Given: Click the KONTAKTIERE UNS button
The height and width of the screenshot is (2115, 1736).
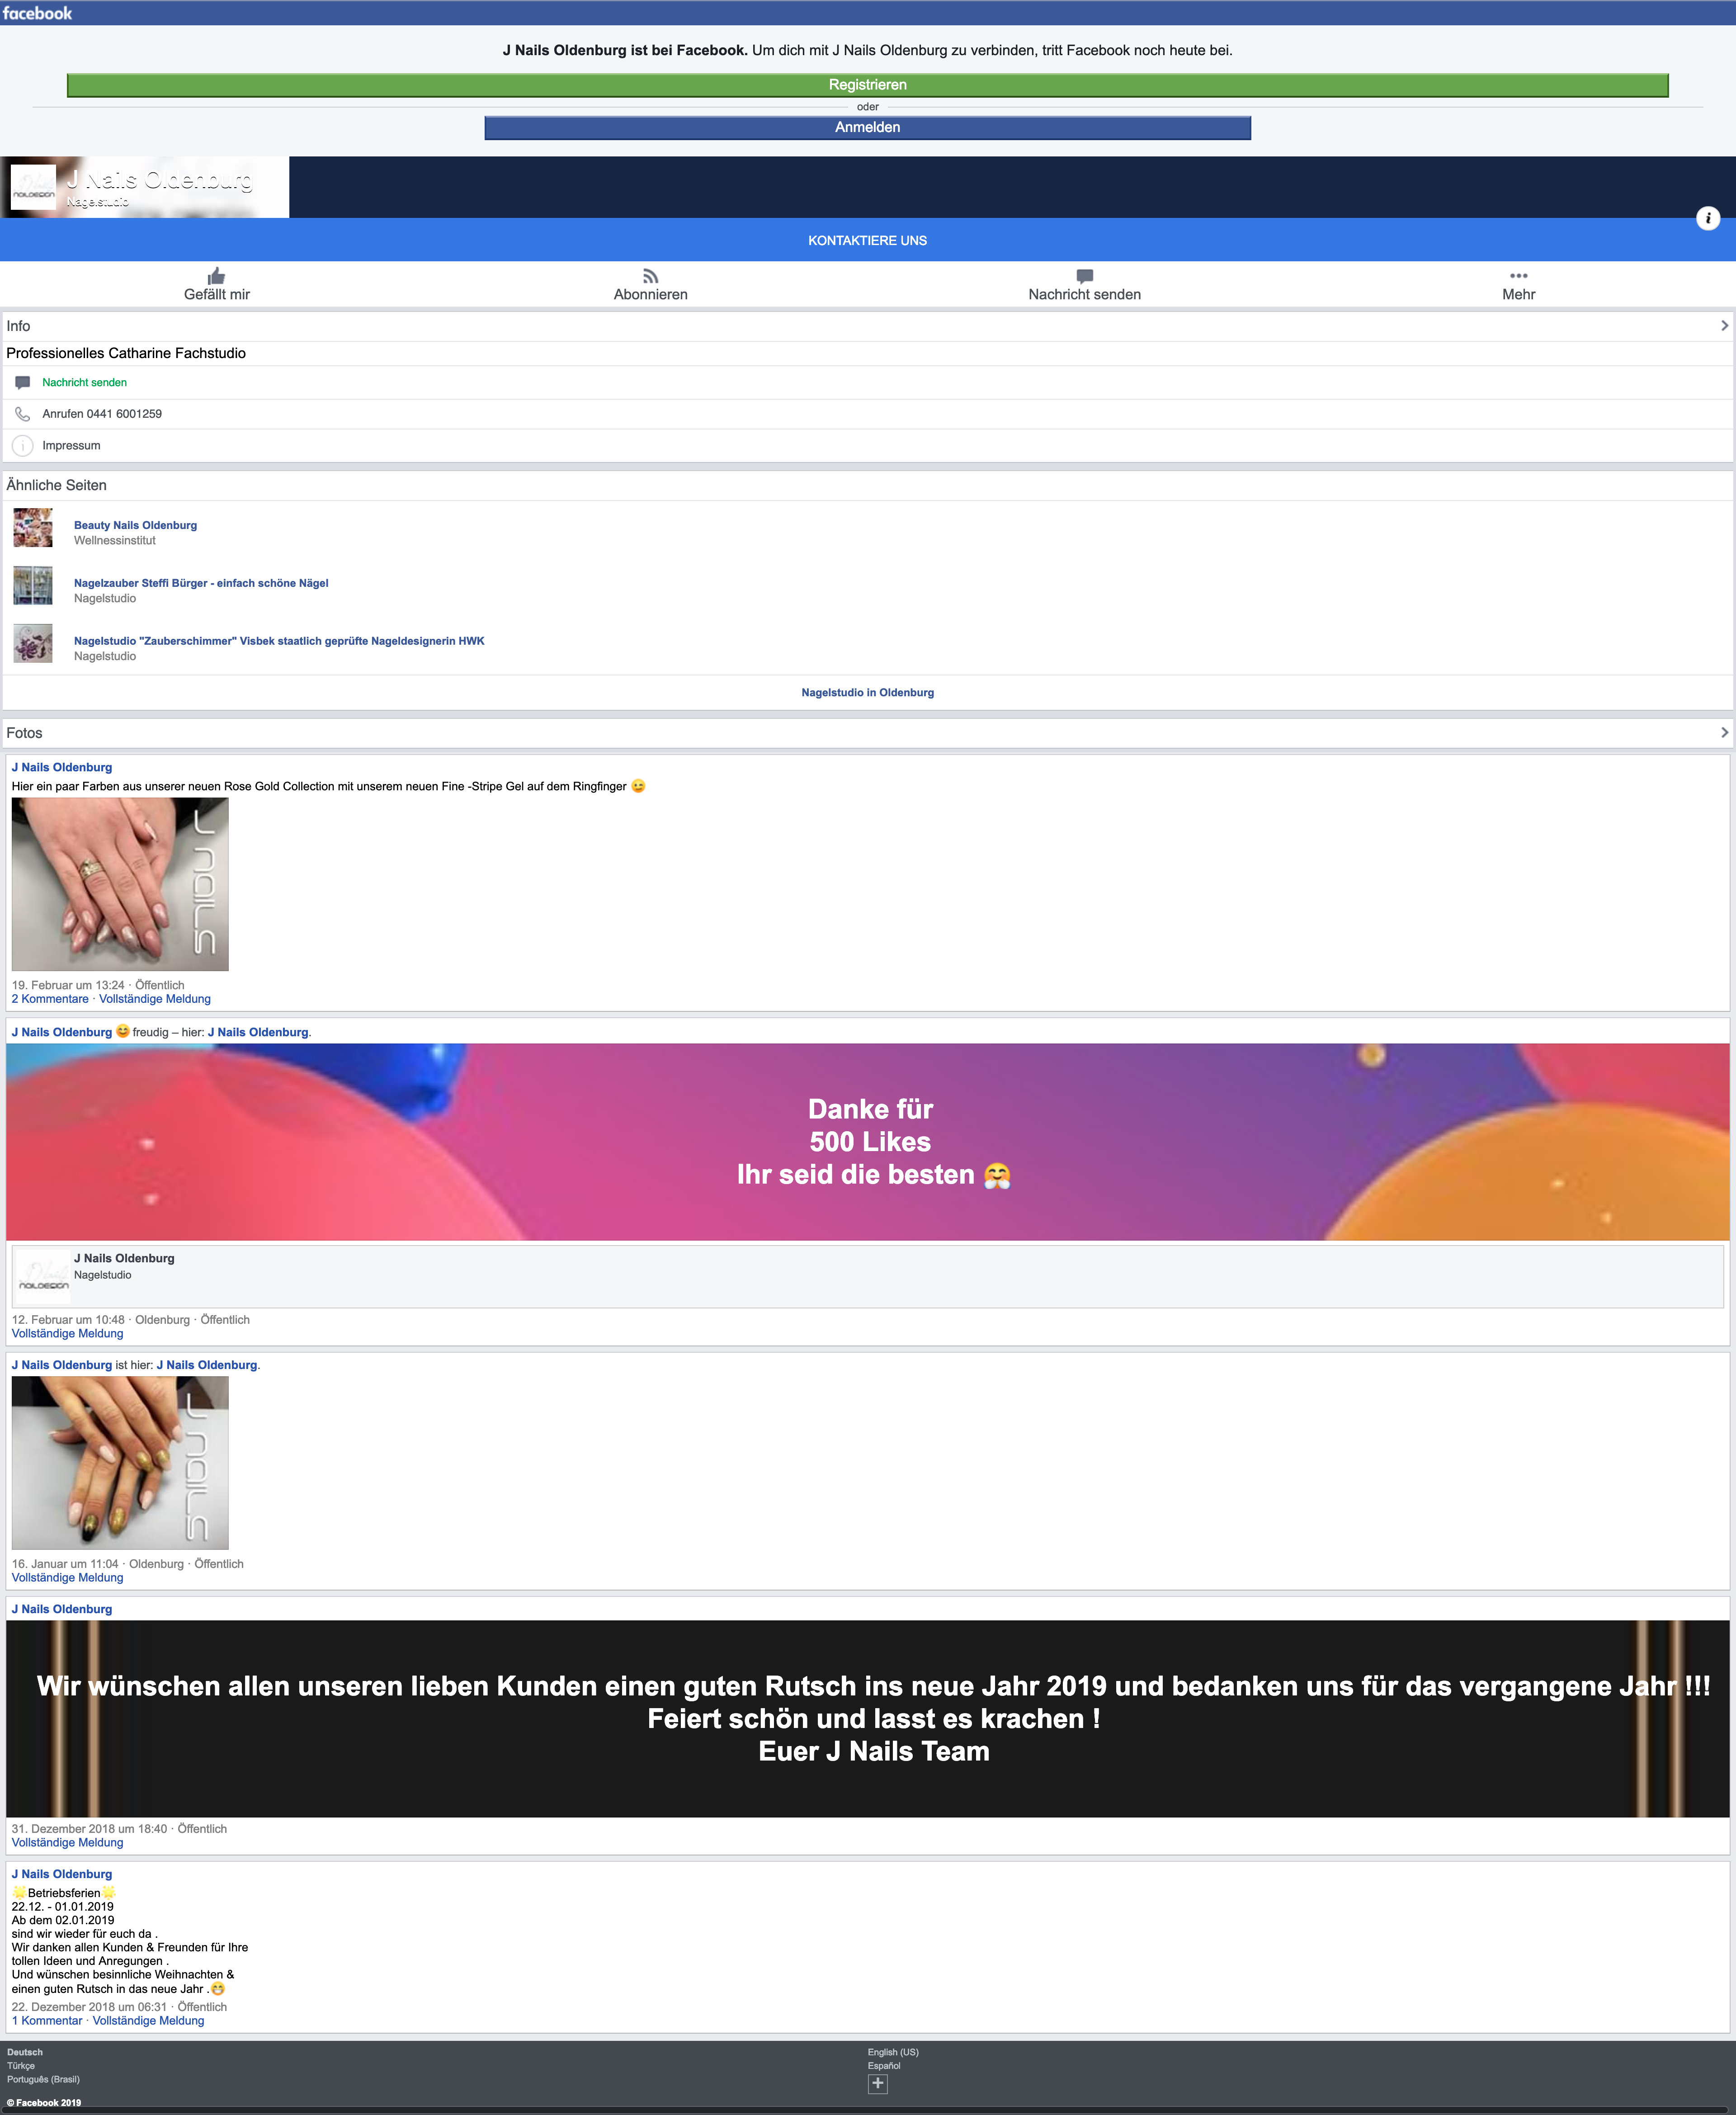Looking at the screenshot, I should [x=867, y=240].
